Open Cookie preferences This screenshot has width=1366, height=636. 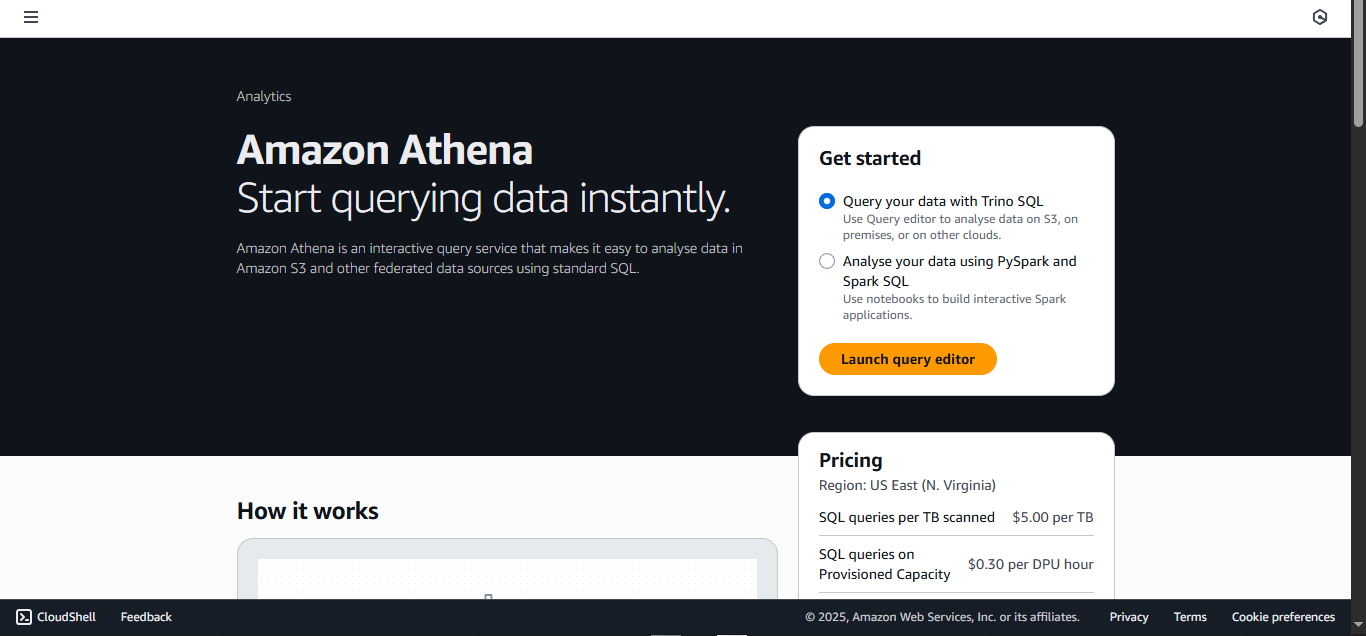click(x=1283, y=617)
